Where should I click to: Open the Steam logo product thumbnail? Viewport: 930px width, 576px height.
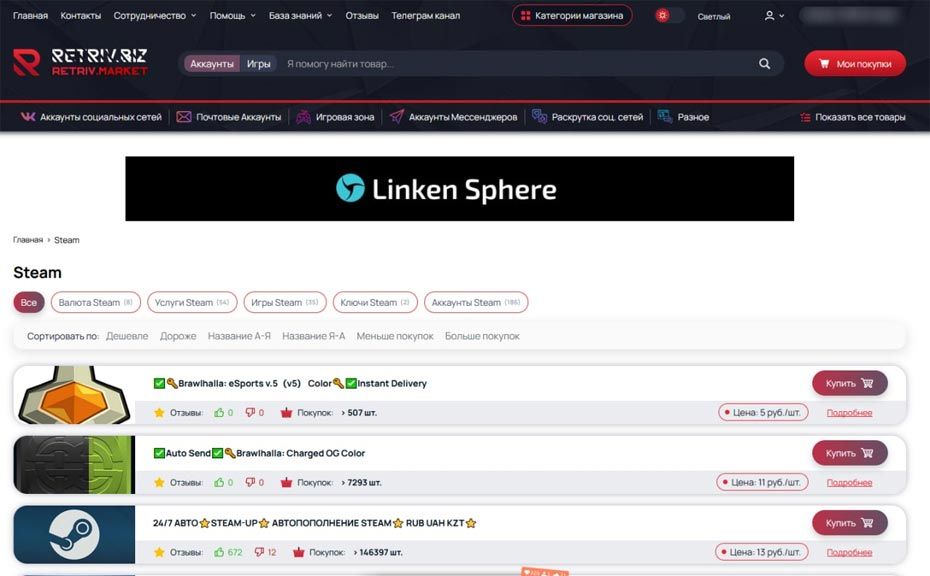coord(74,534)
